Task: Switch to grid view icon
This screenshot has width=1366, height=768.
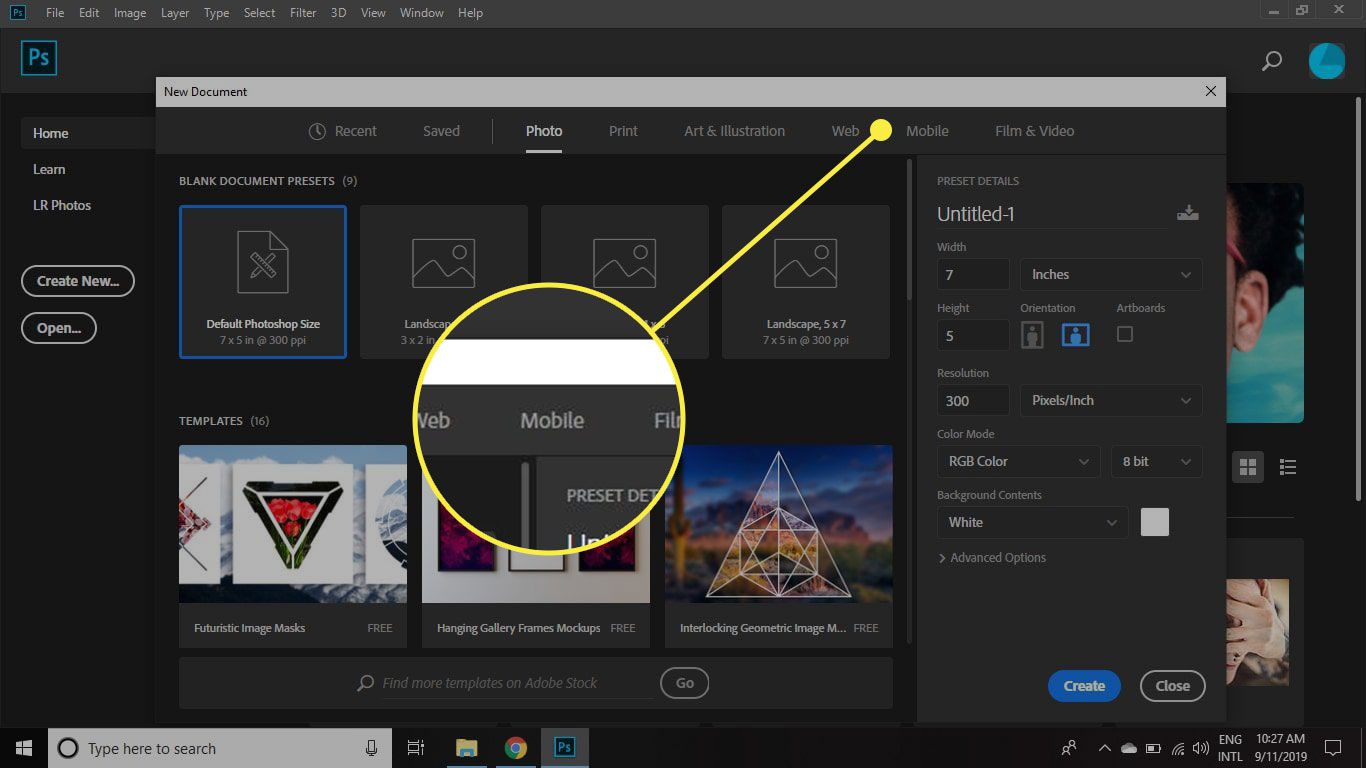Action: point(1247,466)
